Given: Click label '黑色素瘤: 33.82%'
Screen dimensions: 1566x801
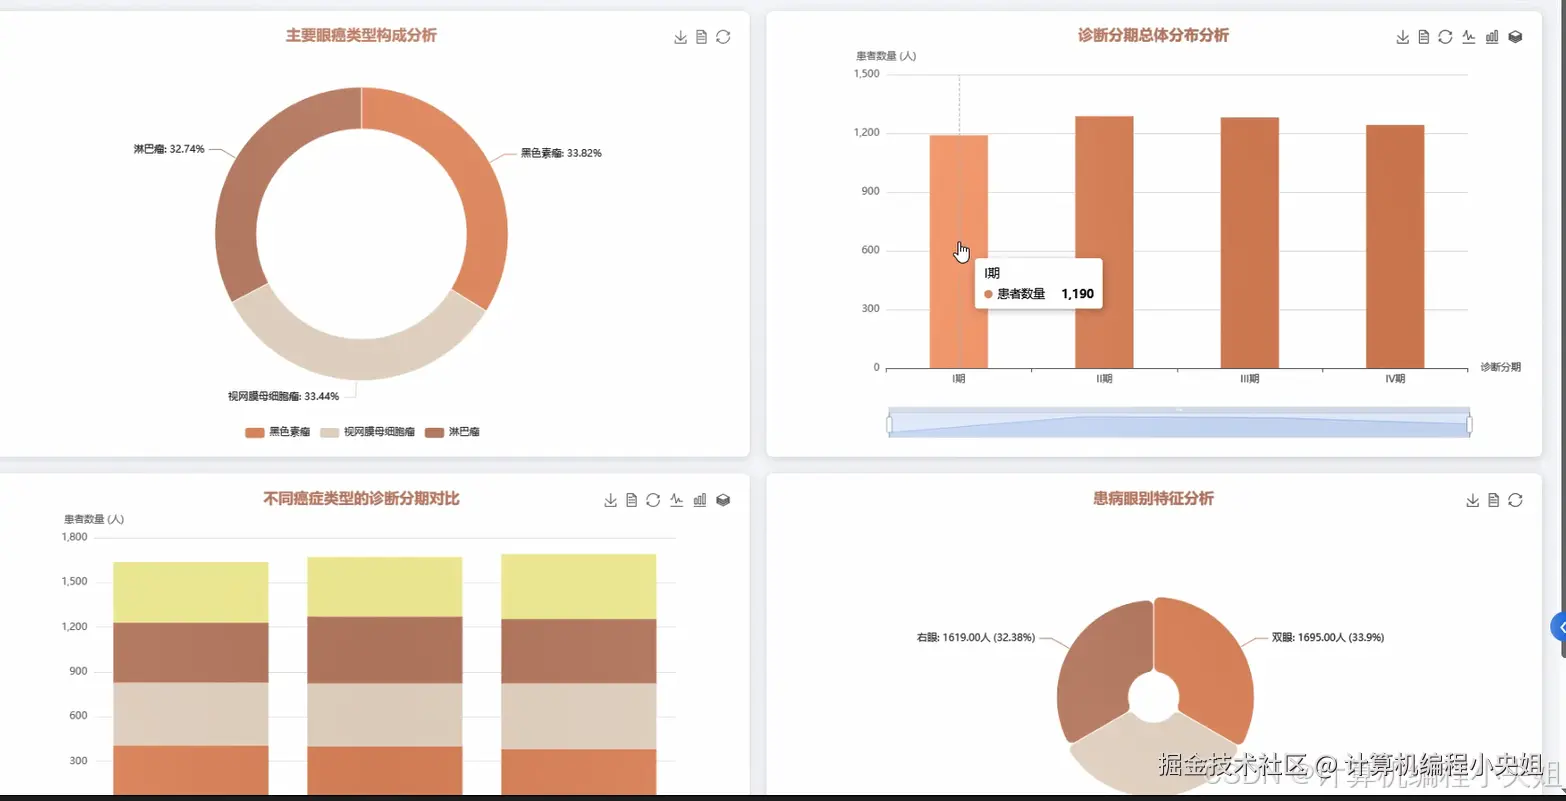Looking at the screenshot, I should (x=561, y=153).
